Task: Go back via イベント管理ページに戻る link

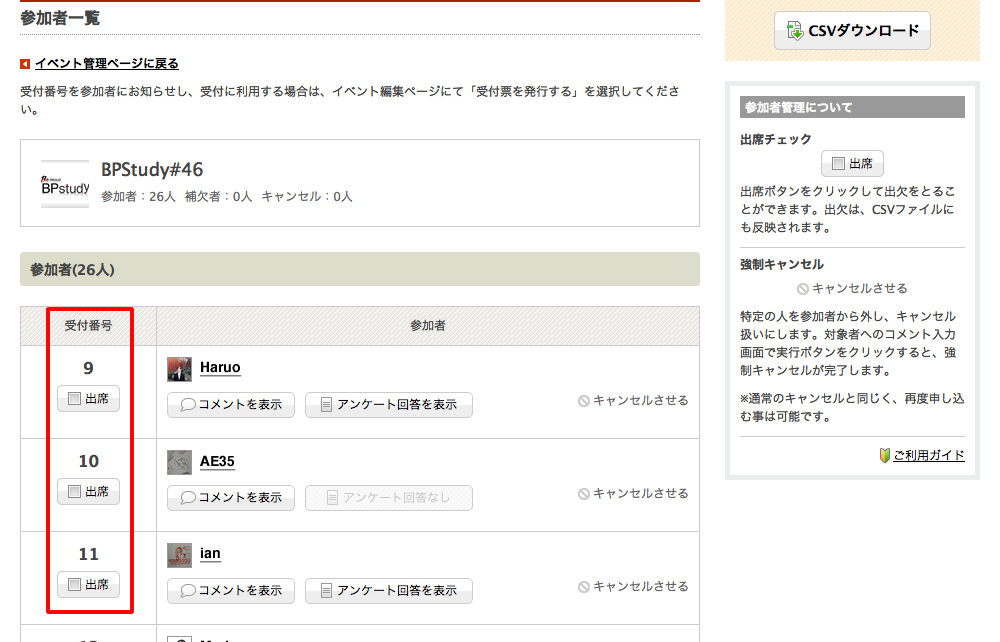Action: tap(107, 64)
